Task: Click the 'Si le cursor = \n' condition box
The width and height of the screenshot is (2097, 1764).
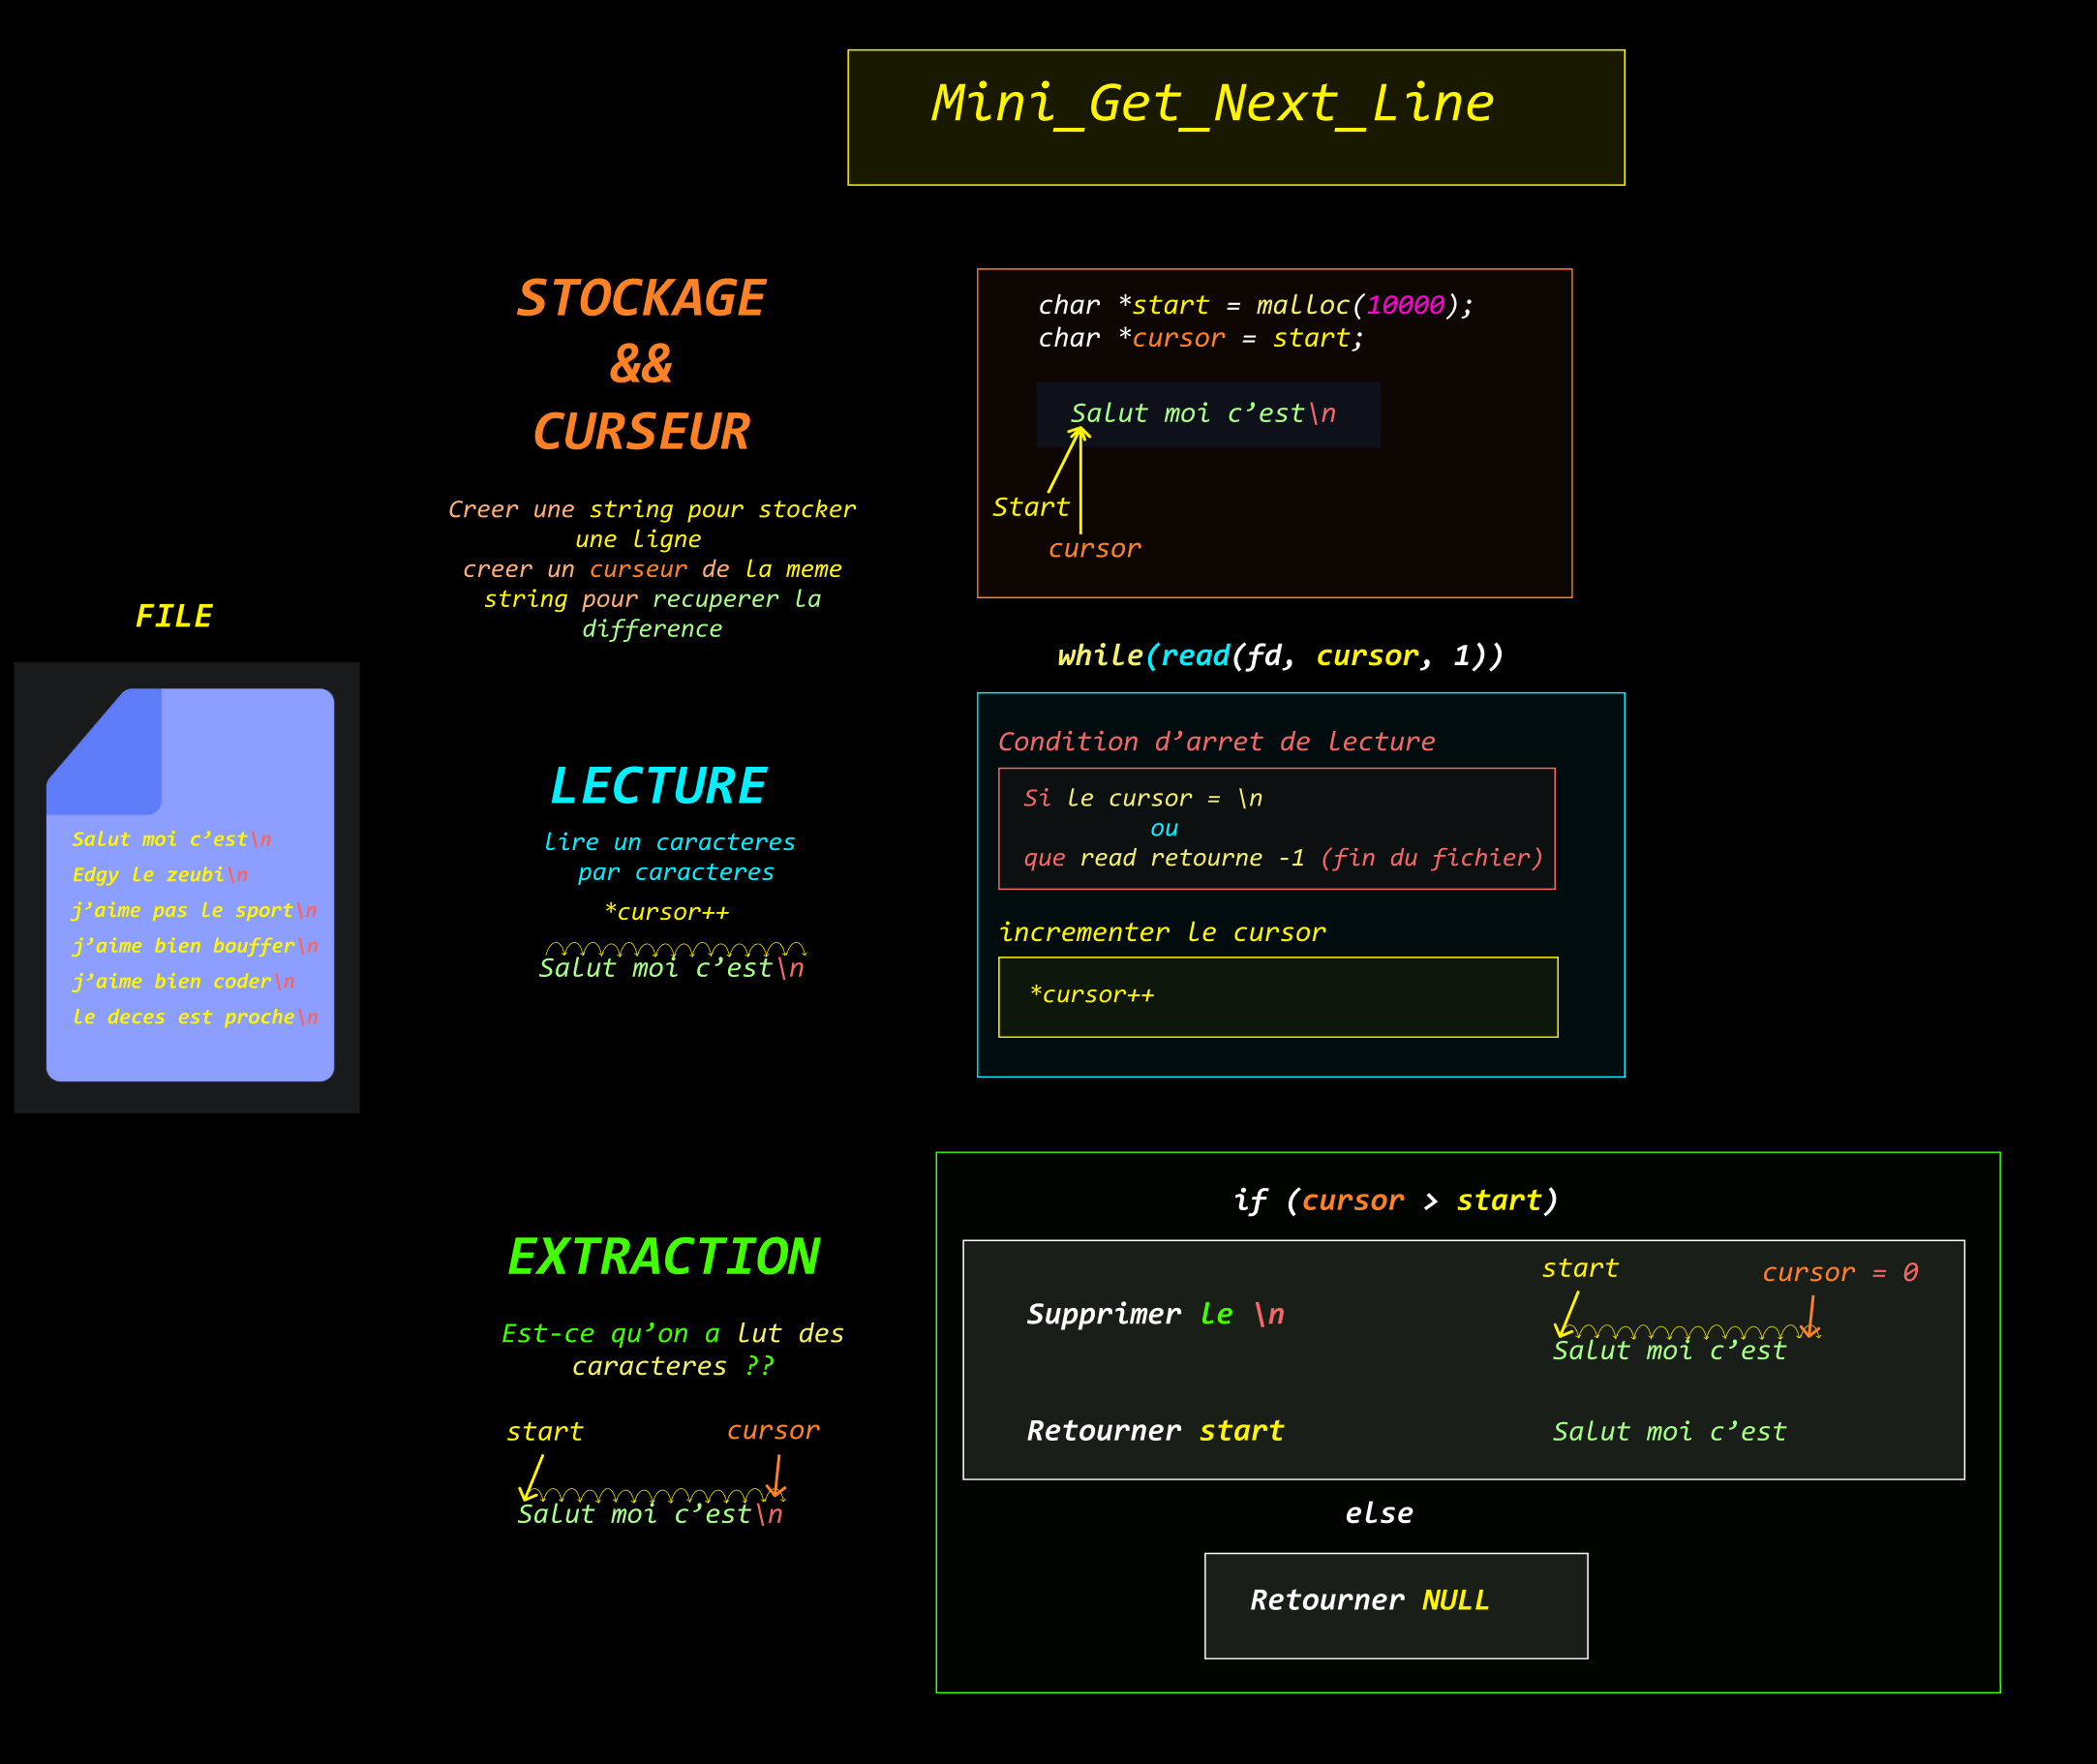Action: (1276, 828)
